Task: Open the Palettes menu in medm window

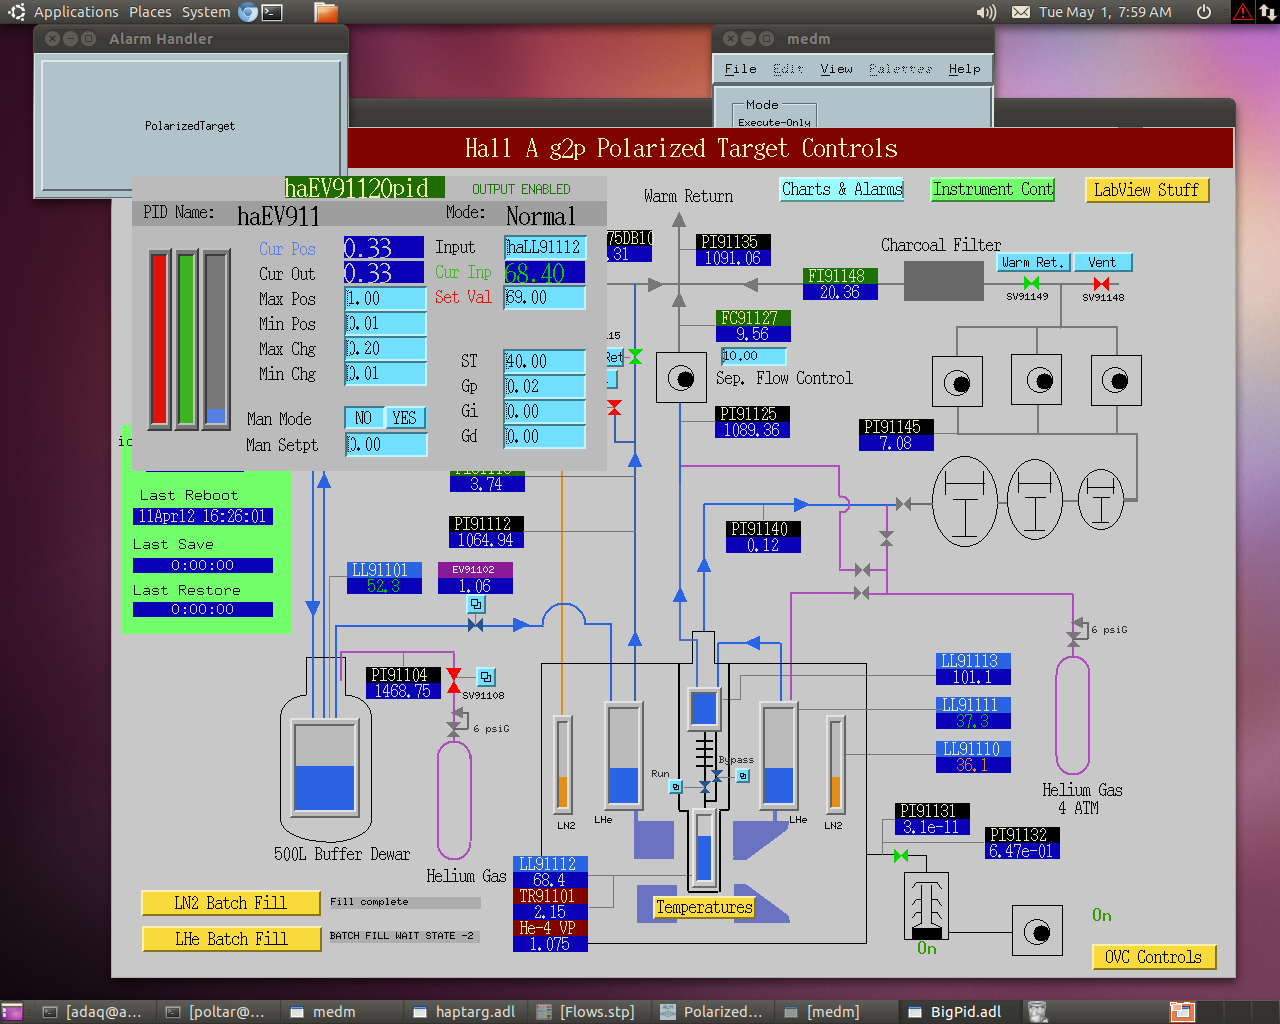Action: (x=900, y=69)
